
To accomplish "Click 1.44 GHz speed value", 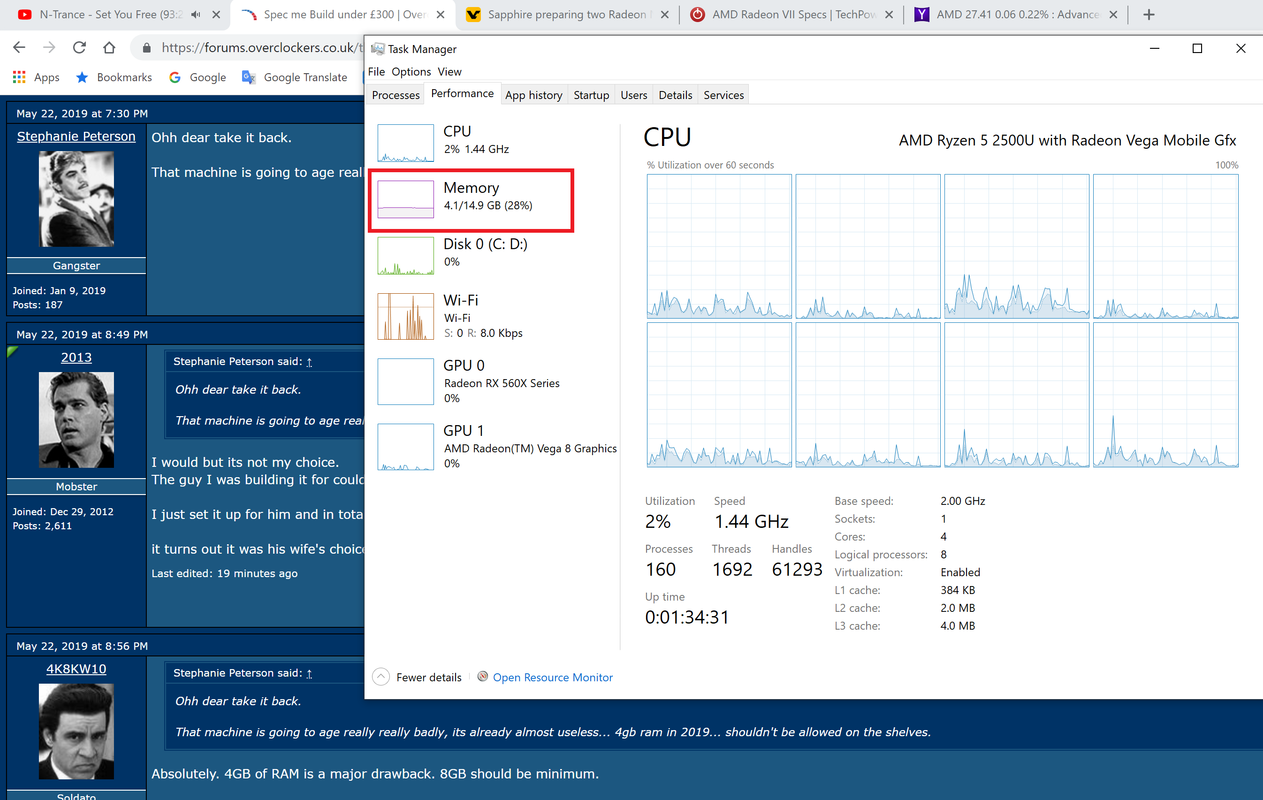I will click(x=751, y=521).
